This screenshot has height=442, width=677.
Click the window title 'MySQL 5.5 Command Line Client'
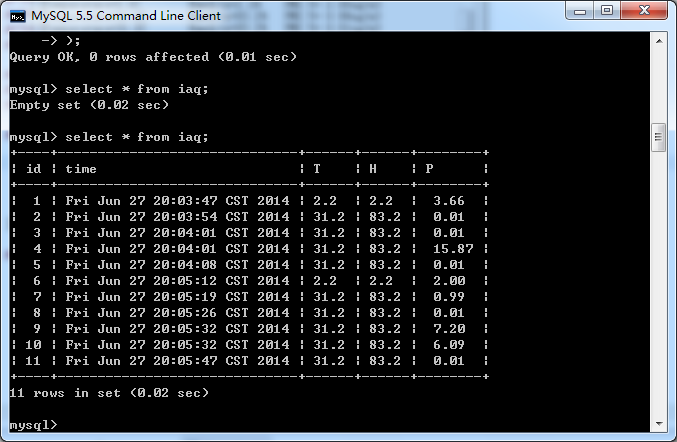[126, 16]
